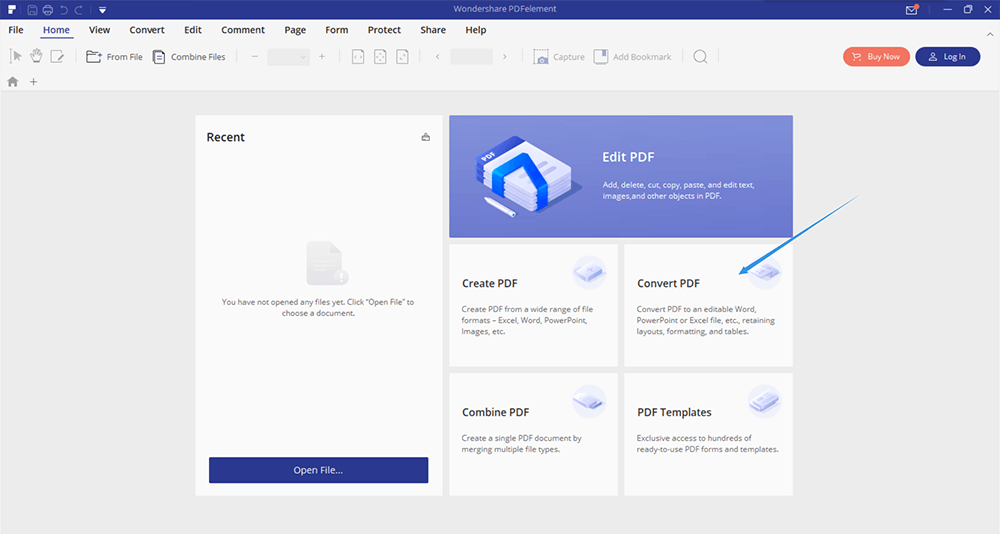Viewport: 1000px width, 534px height.
Task: Print using the printer icon
Action: coord(47,10)
